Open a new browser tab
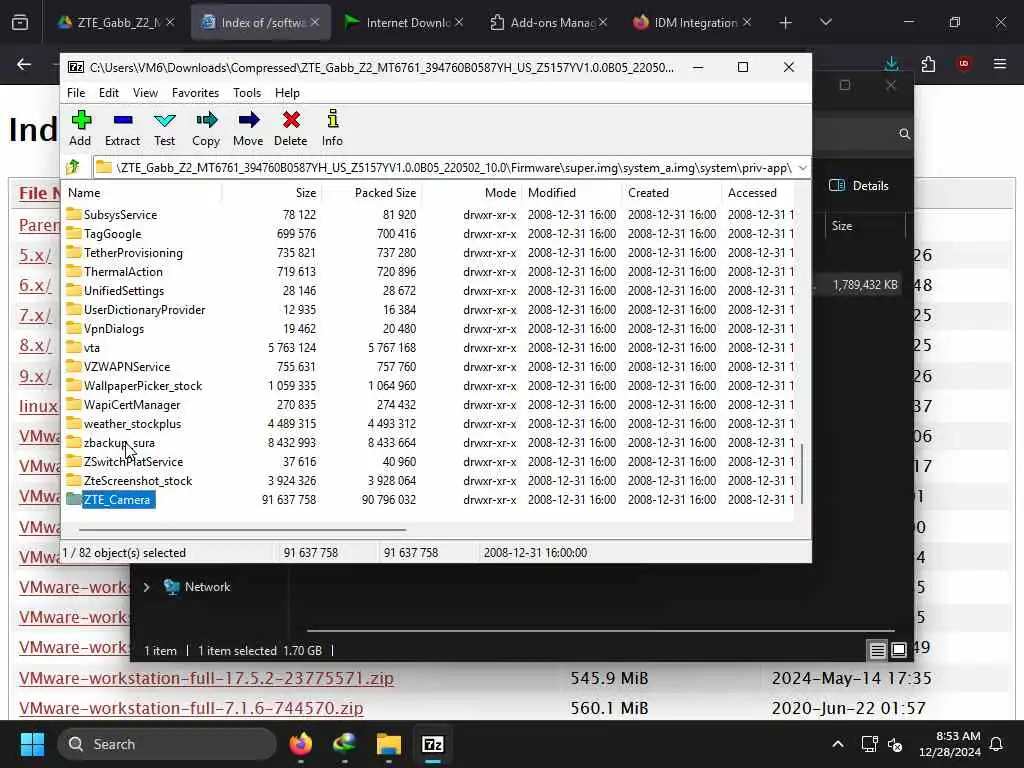The width and height of the screenshot is (1024, 768). pyautogui.click(x=785, y=23)
